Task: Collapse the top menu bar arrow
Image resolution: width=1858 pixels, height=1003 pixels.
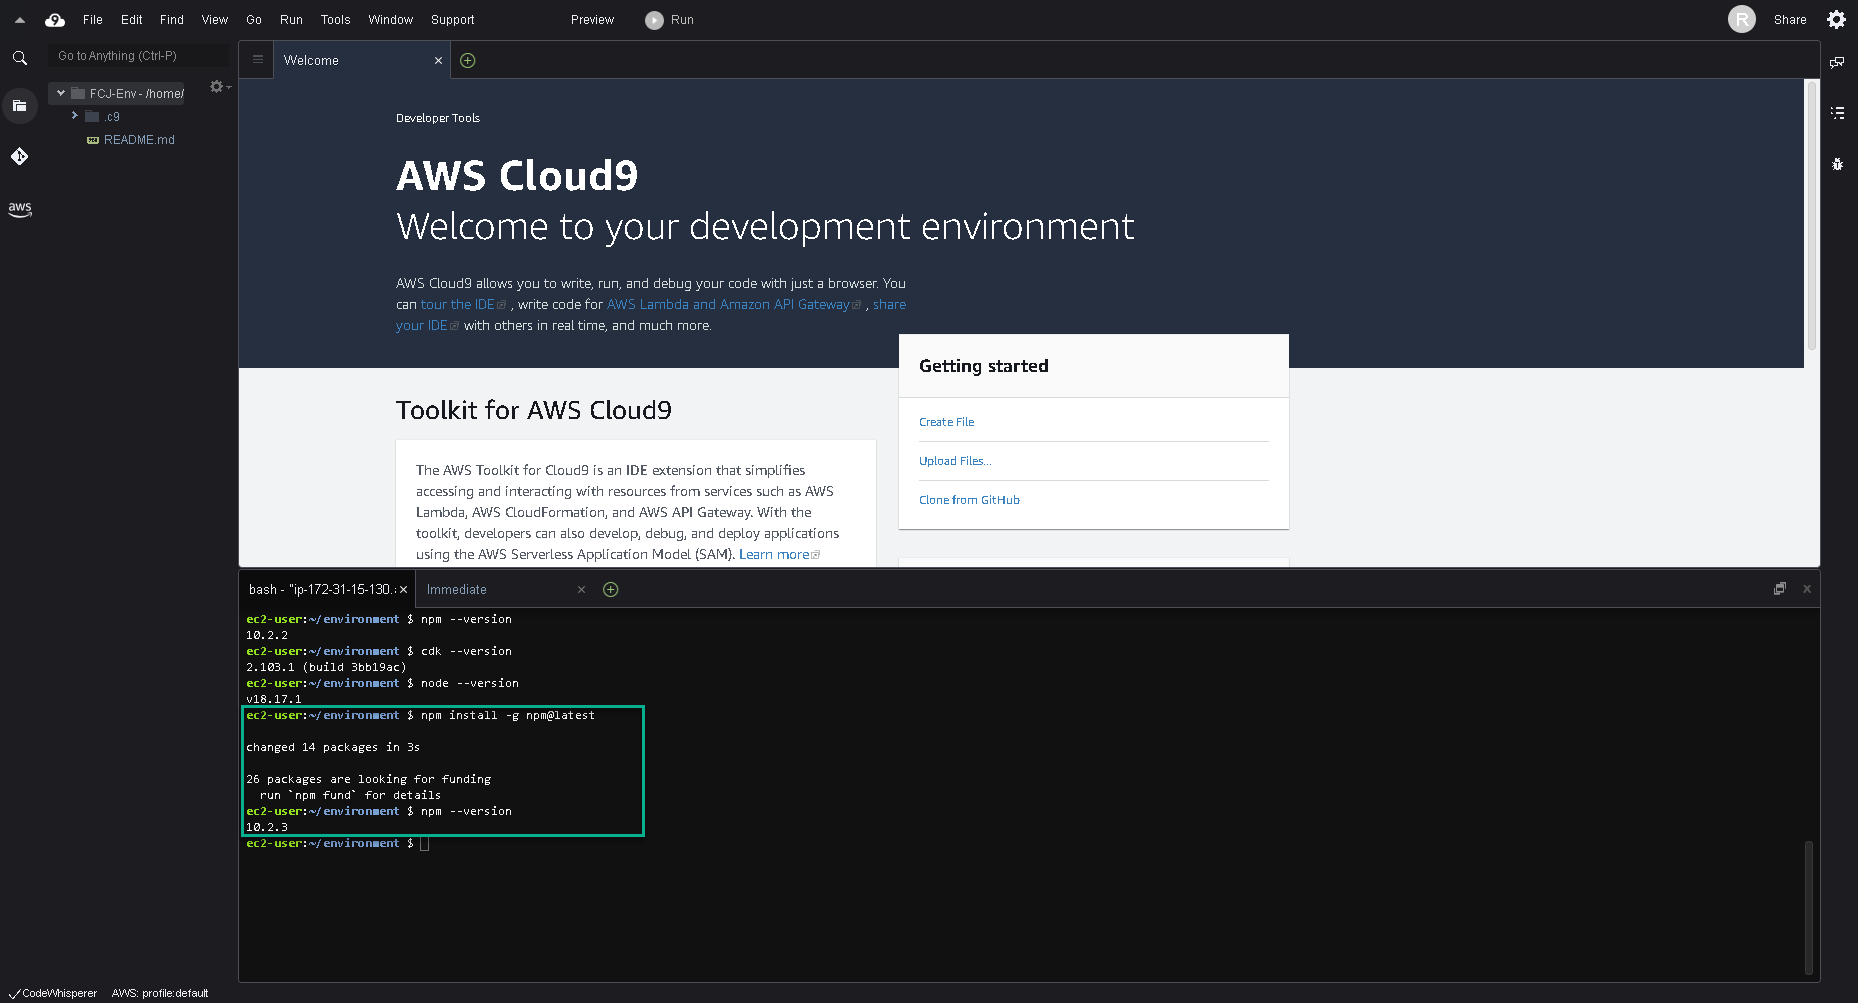Action: [x=19, y=19]
